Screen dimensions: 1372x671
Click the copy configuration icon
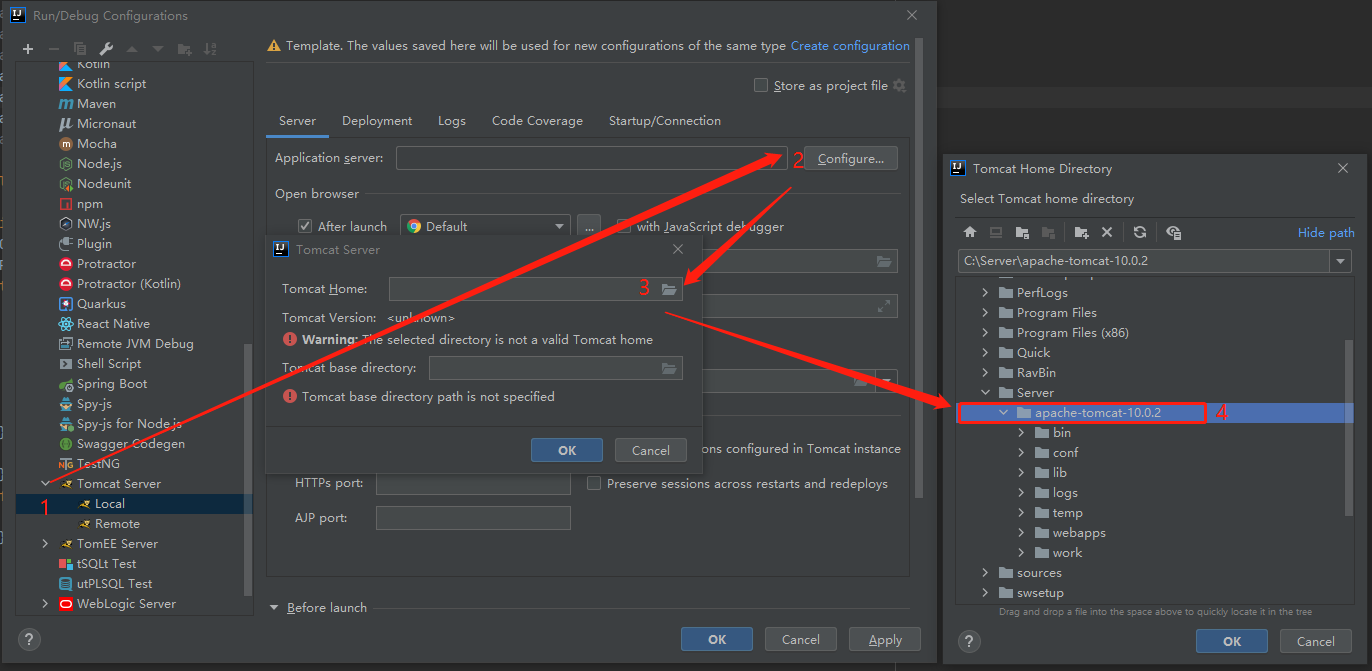[80, 49]
